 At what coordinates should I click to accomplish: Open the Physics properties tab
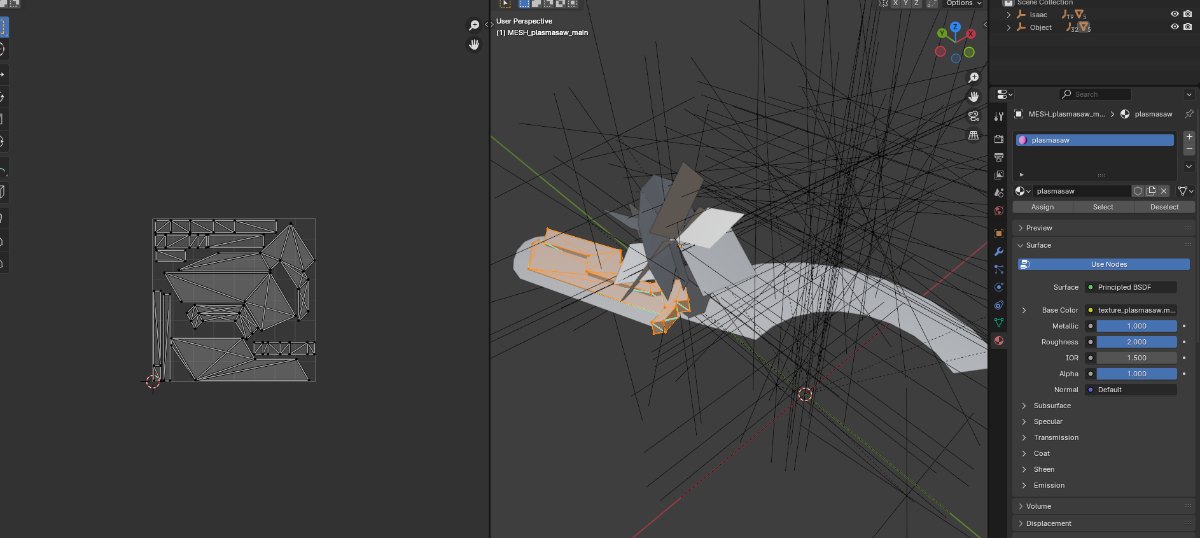tap(998, 287)
